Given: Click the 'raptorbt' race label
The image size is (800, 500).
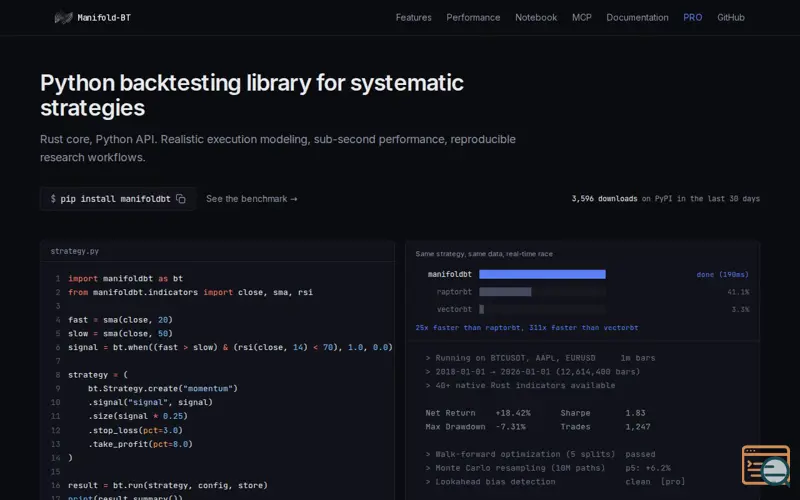Looking at the screenshot, I should point(454,292).
